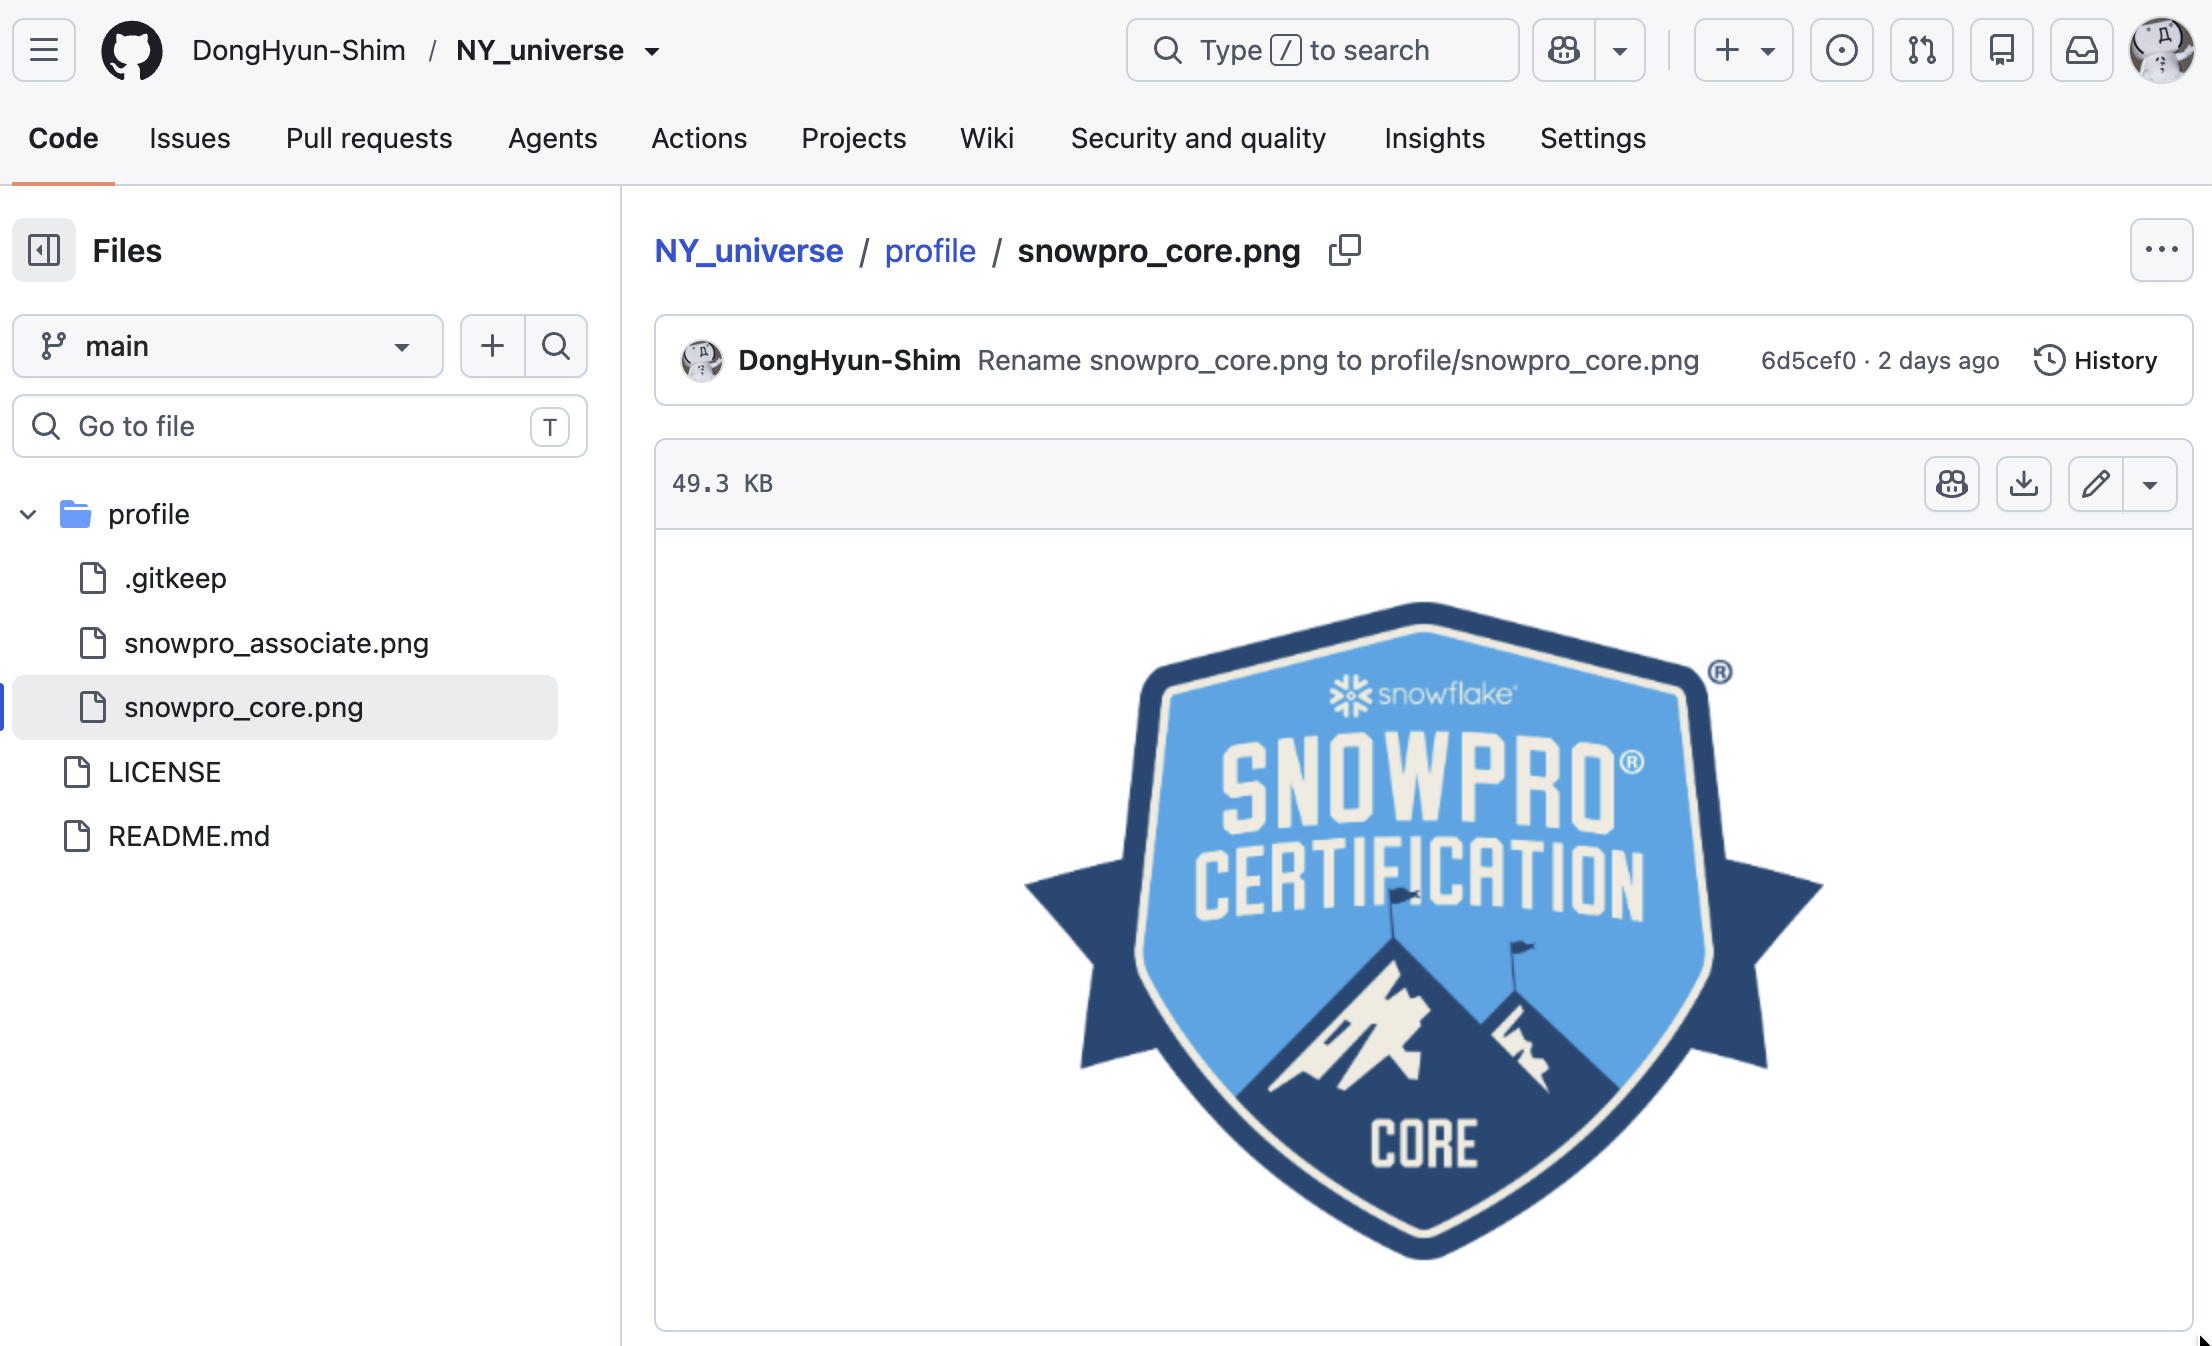Open the repository Settings tab

click(1593, 138)
